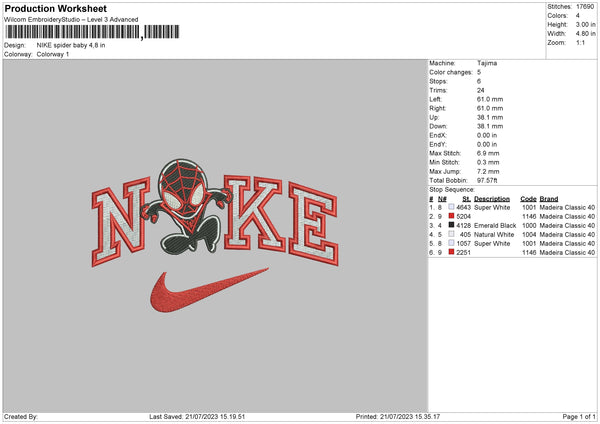Click the 'Stop Sequence:' heading

pyautogui.click(x=452, y=190)
